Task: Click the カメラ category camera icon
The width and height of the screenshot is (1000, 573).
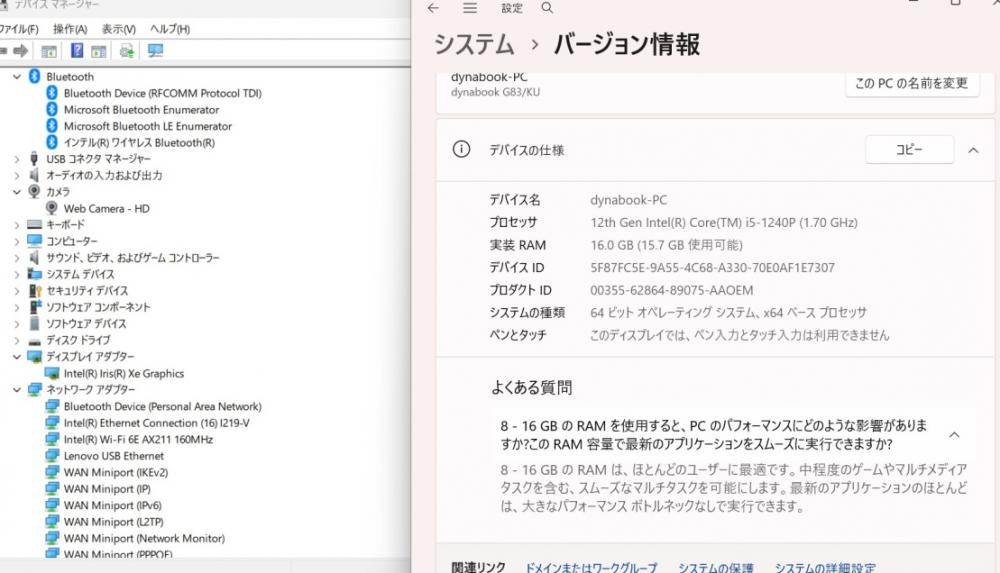Action: (x=34, y=191)
